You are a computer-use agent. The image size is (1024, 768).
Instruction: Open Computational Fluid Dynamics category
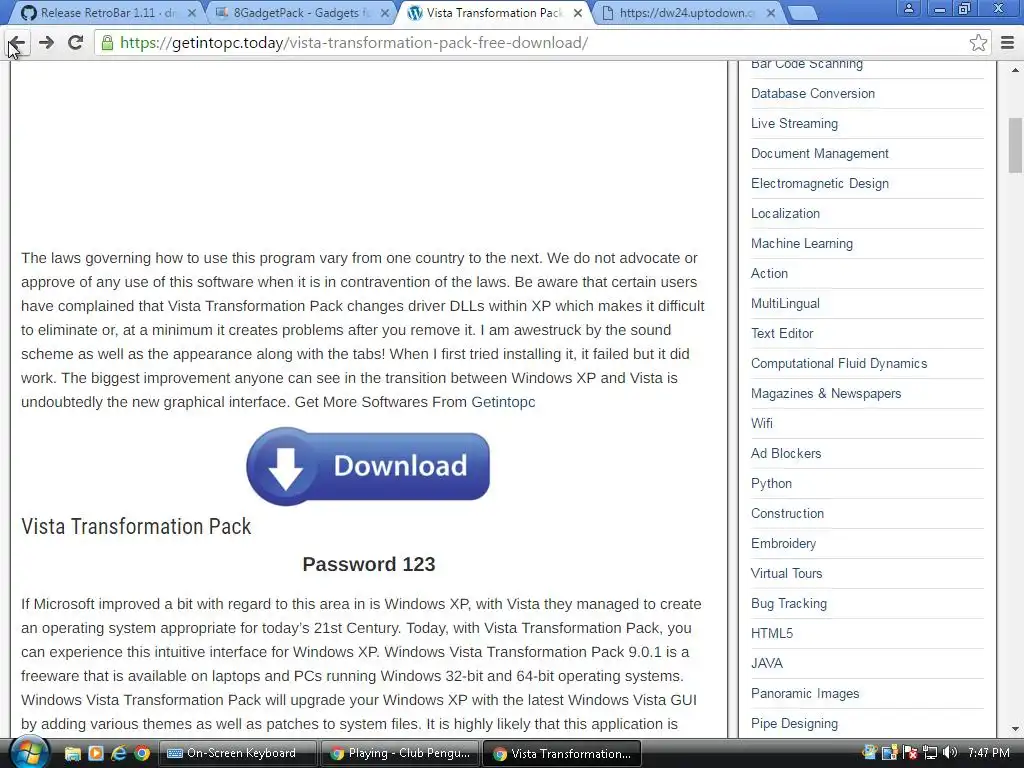point(839,364)
